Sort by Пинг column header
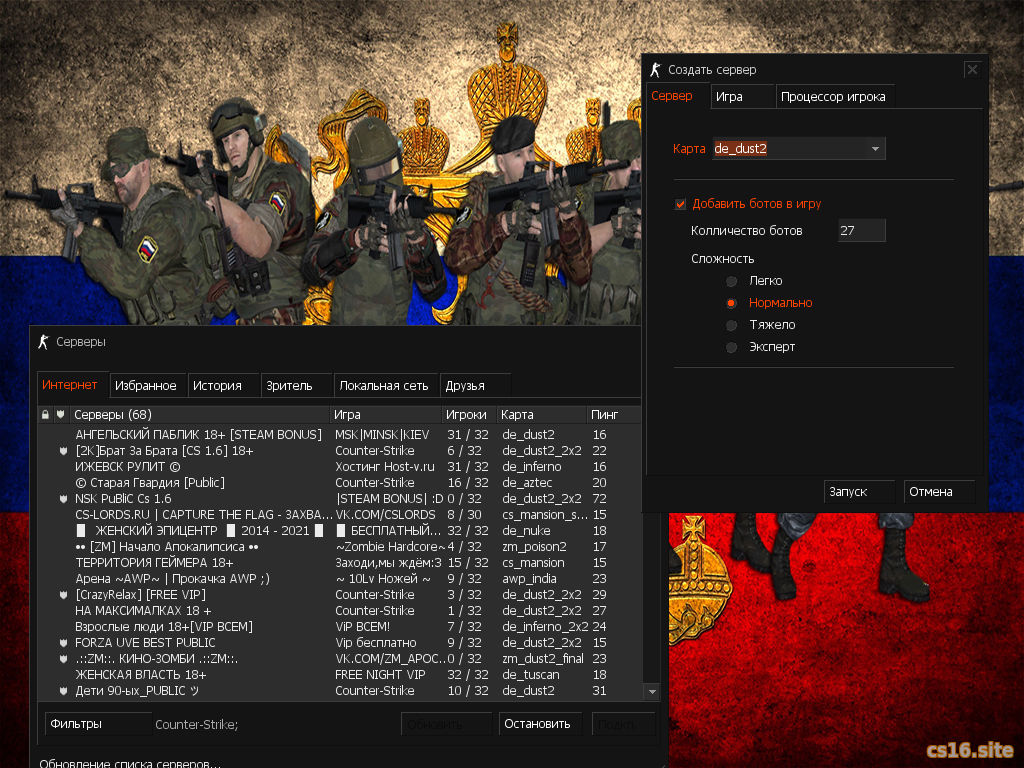The height and width of the screenshot is (768, 1024). click(x=614, y=415)
